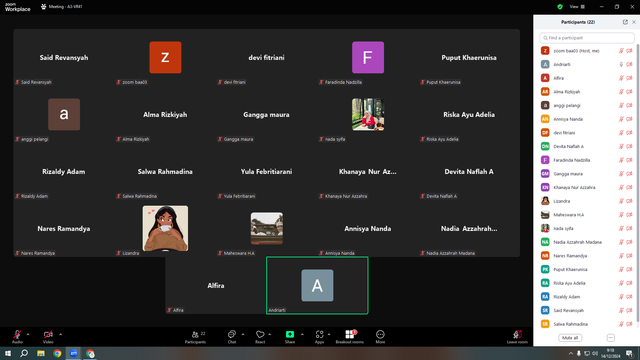The width and height of the screenshot is (640, 360).
Task: Click anggi pelangi's brown avatar tile
Action: [64, 114]
